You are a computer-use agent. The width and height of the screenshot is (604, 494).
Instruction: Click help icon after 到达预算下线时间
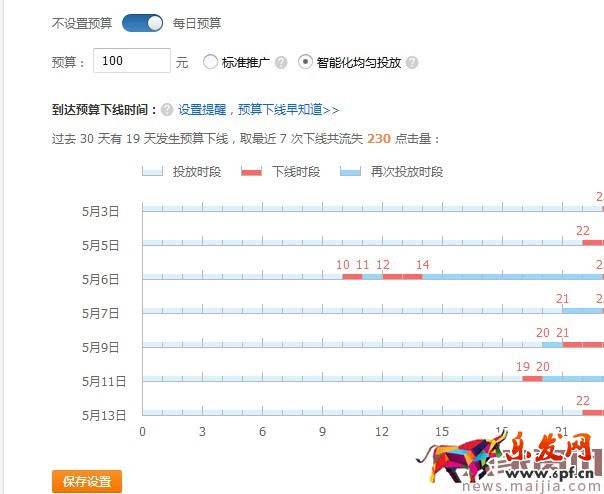pyautogui.click(x=167, y=109)
